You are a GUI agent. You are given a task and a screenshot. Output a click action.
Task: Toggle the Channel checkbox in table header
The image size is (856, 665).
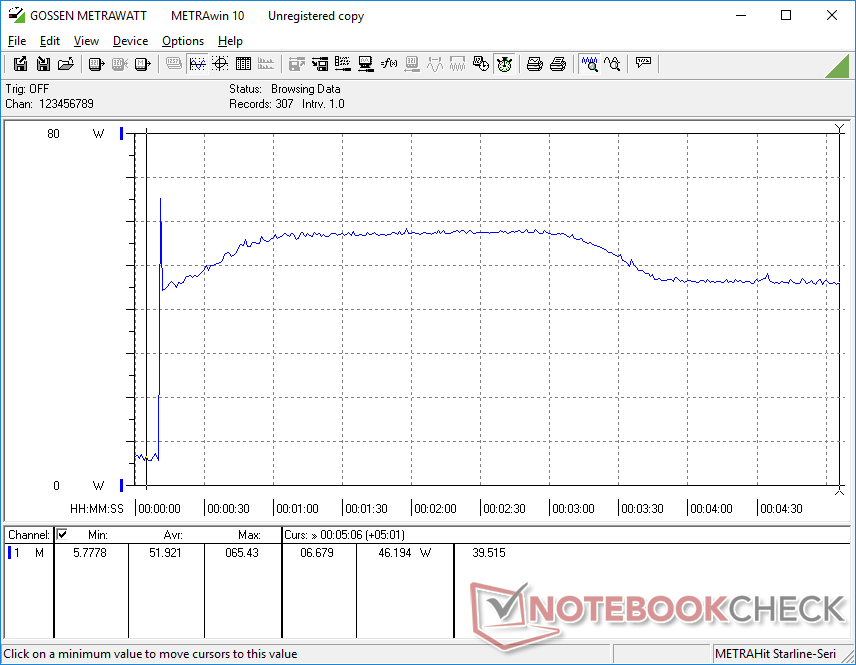(62, 534)
